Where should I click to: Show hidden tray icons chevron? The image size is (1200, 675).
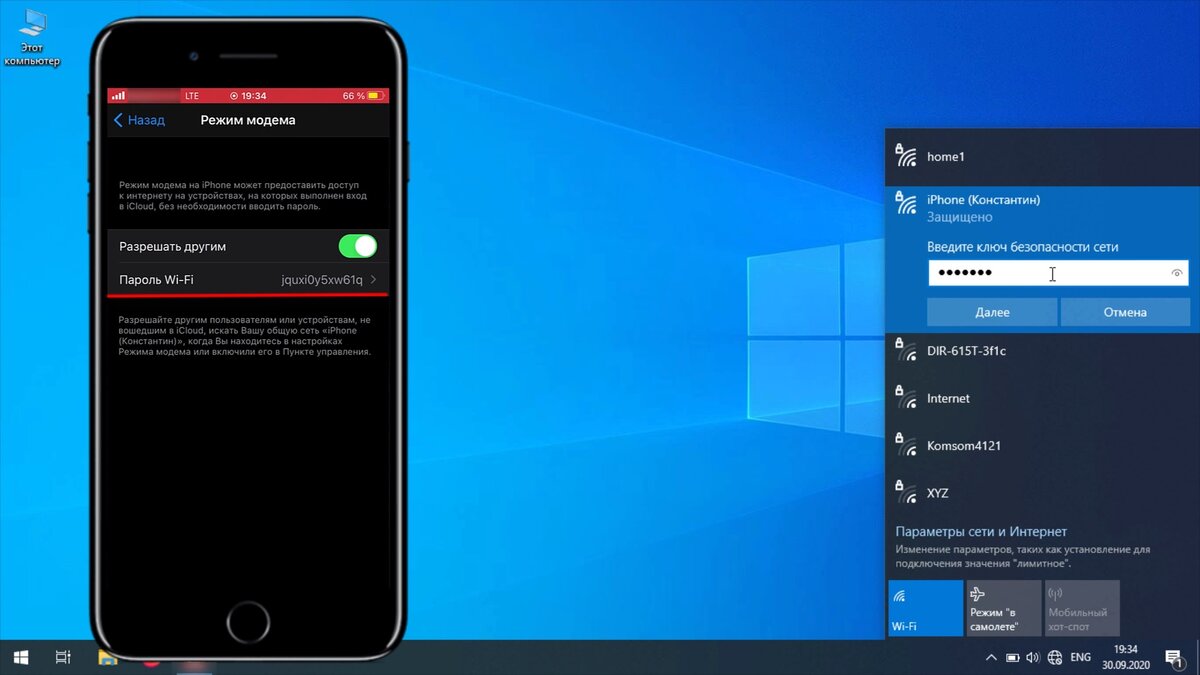tap(991, 658)
